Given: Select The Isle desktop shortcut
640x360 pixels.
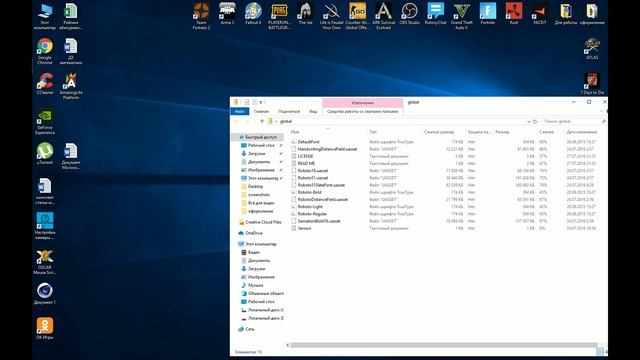Looking at the screenshot, I should [x=305, y=13].
